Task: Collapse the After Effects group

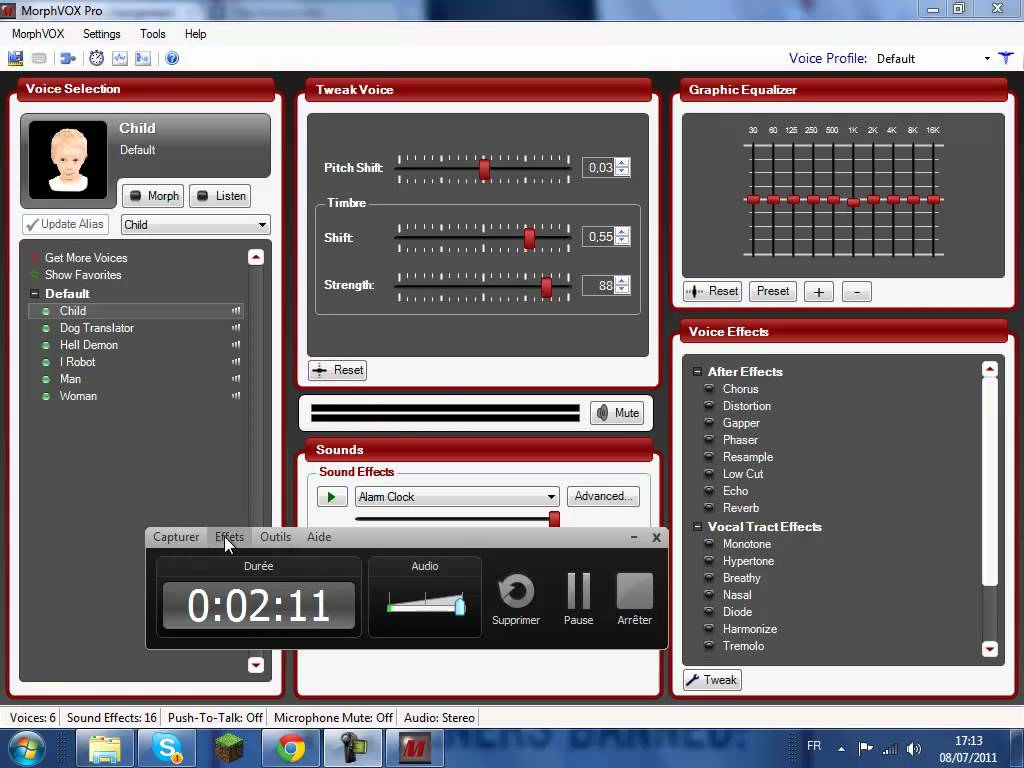Action: coord(697,371)
